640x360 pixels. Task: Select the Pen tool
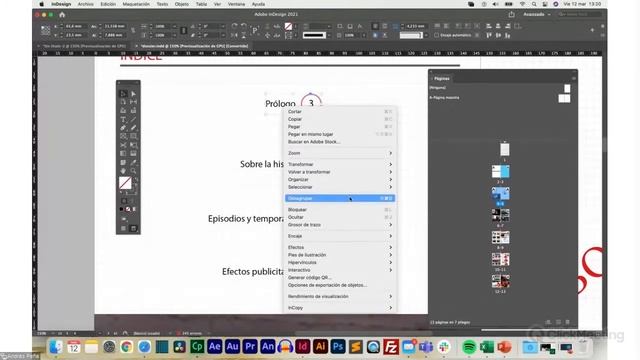pos(123,128)
